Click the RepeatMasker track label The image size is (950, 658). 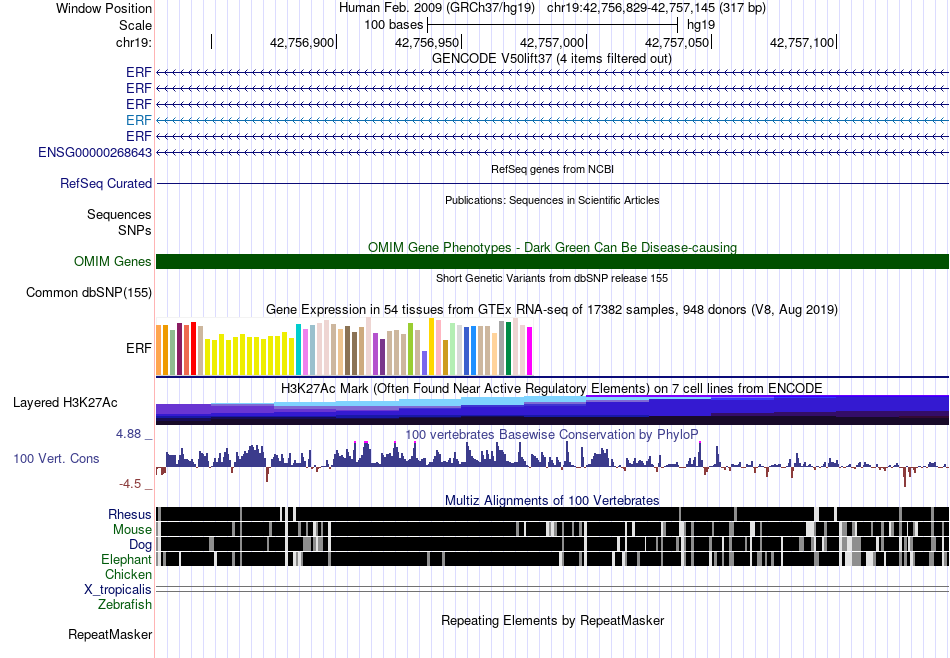click(110, 634)
